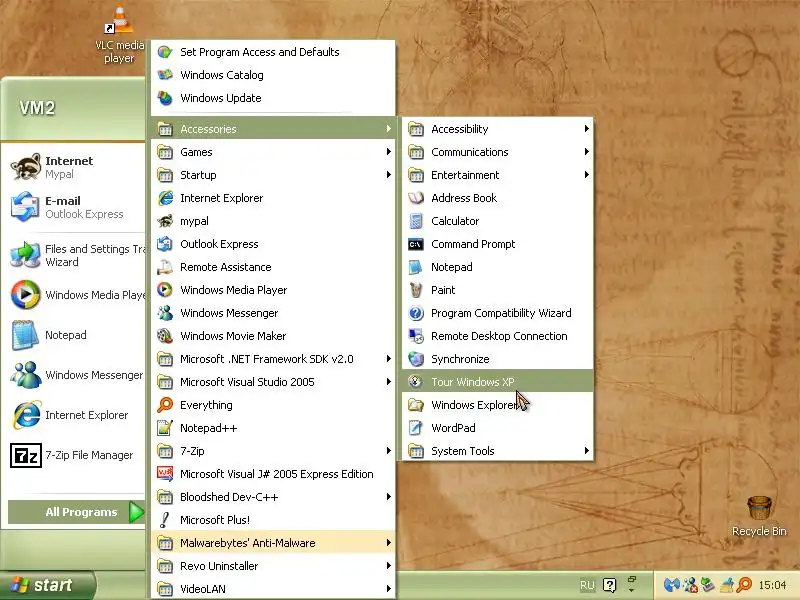Click the Everything search tray icon

click(744, 585)
